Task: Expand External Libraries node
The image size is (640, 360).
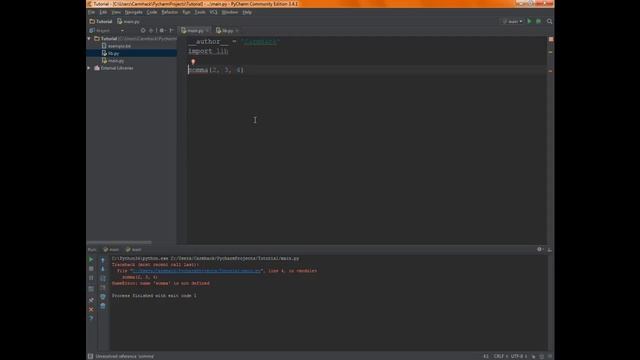Action: point(89,68)
